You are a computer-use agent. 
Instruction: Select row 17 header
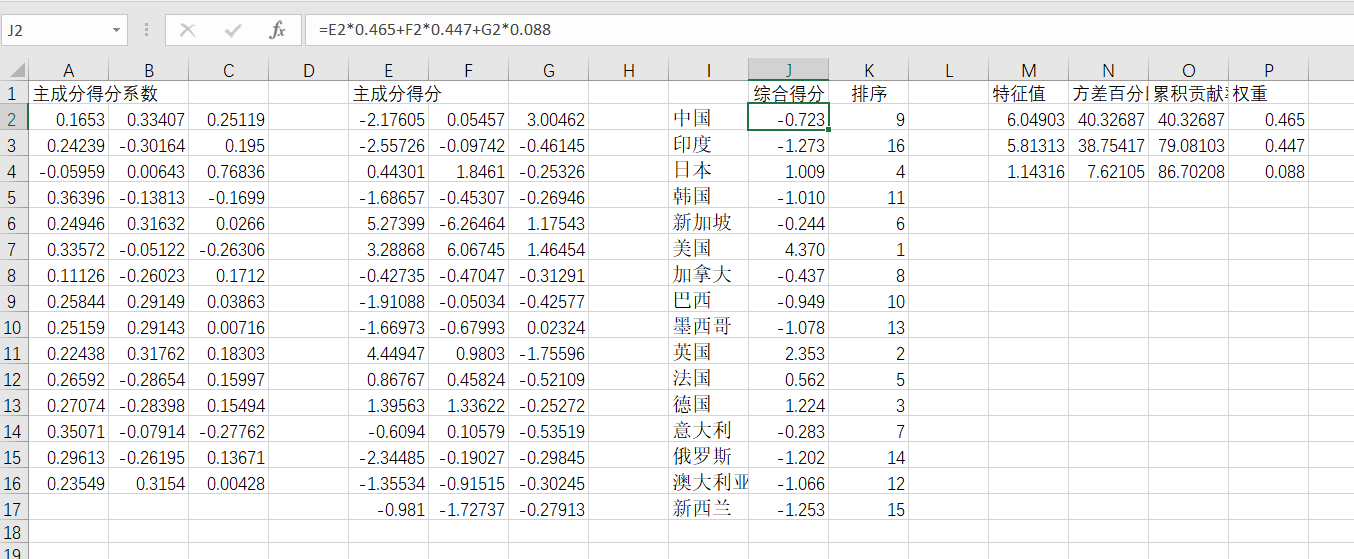(x=13, y=509)
